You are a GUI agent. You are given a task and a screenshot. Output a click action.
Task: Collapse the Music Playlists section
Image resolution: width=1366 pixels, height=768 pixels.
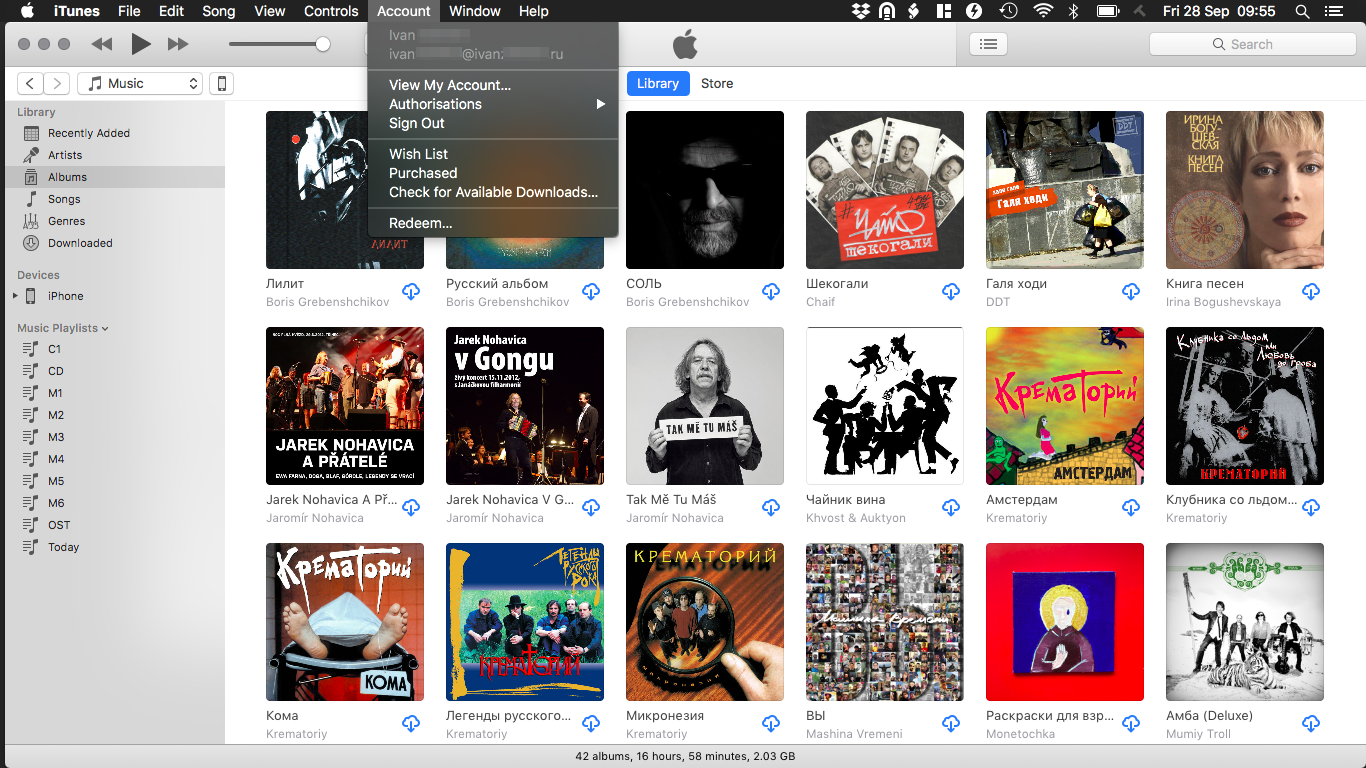[x=105, y=328]
